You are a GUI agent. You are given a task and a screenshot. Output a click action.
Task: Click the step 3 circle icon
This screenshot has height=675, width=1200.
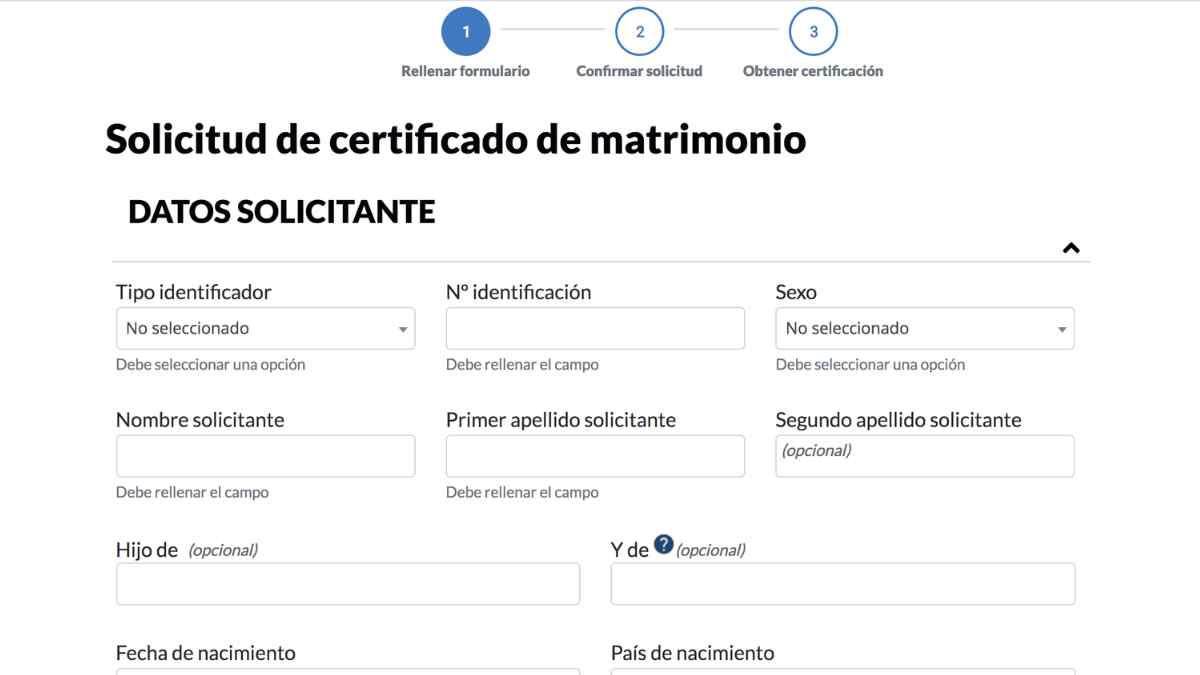(x=813, y=30)
